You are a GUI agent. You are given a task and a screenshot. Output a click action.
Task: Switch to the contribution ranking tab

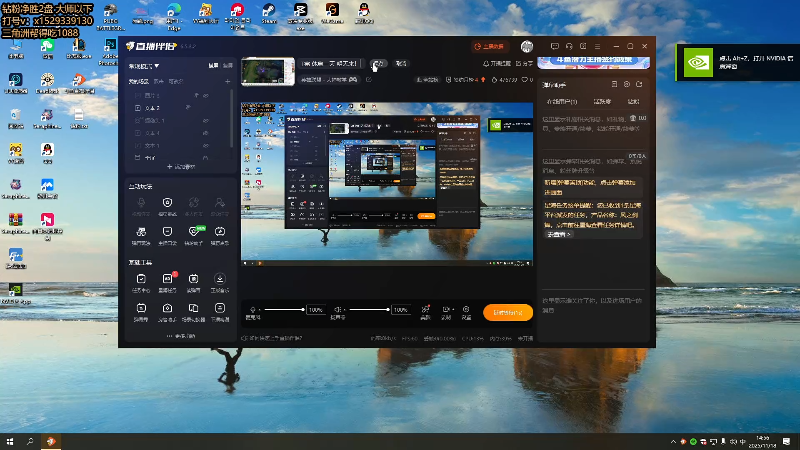click(x=603, y=102)
